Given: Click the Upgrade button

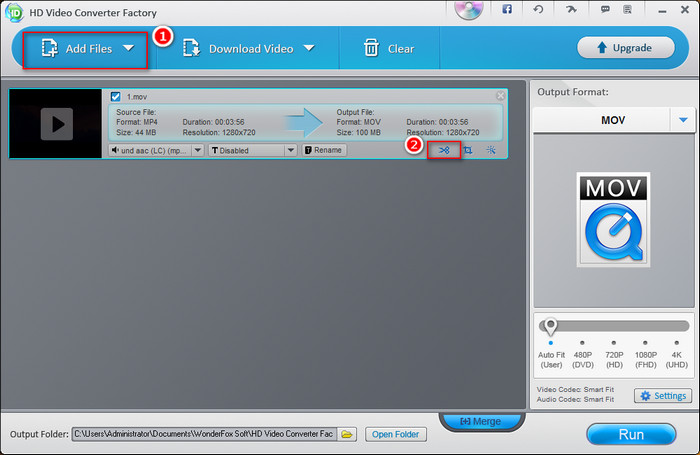Looking at the screenshot, I should pyautogui.click(x=625, y=48).
